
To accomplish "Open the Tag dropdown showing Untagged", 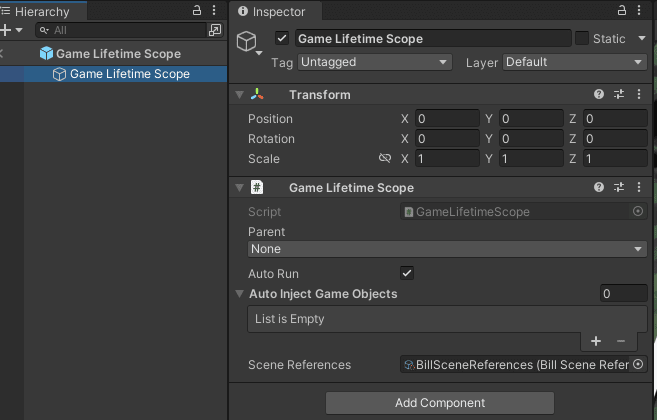I will click(375, 62).
